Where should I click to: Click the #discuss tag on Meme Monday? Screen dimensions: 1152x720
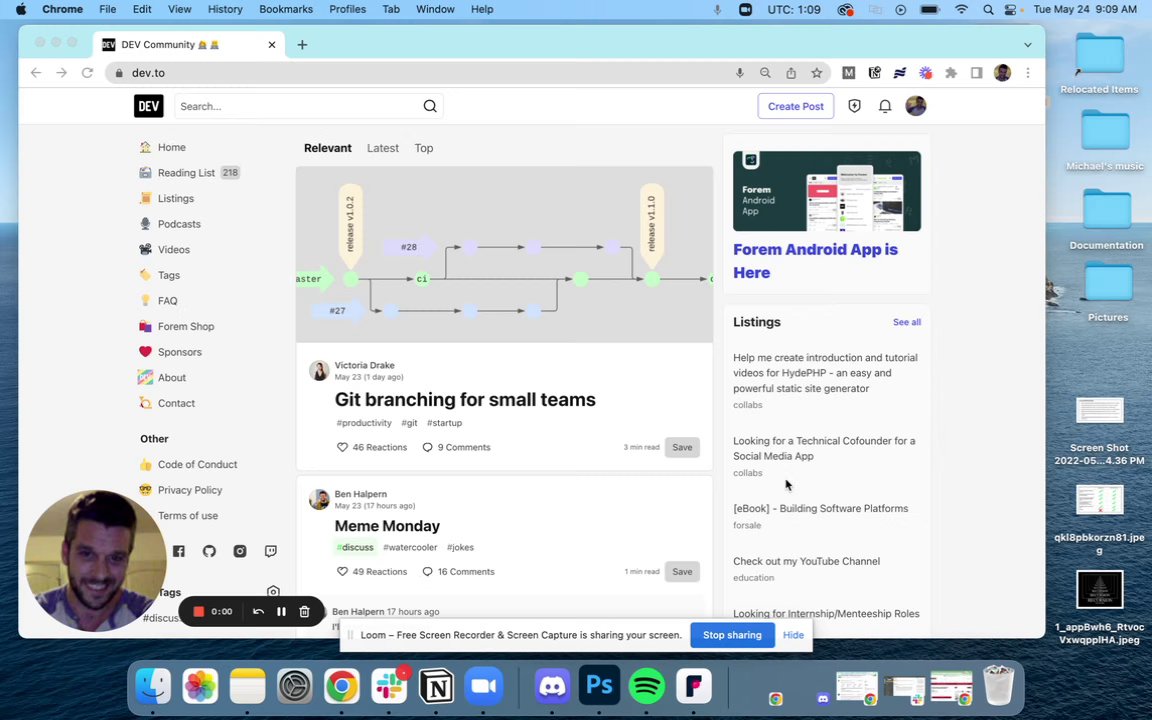pyautogui.click(x=355, y=547)
